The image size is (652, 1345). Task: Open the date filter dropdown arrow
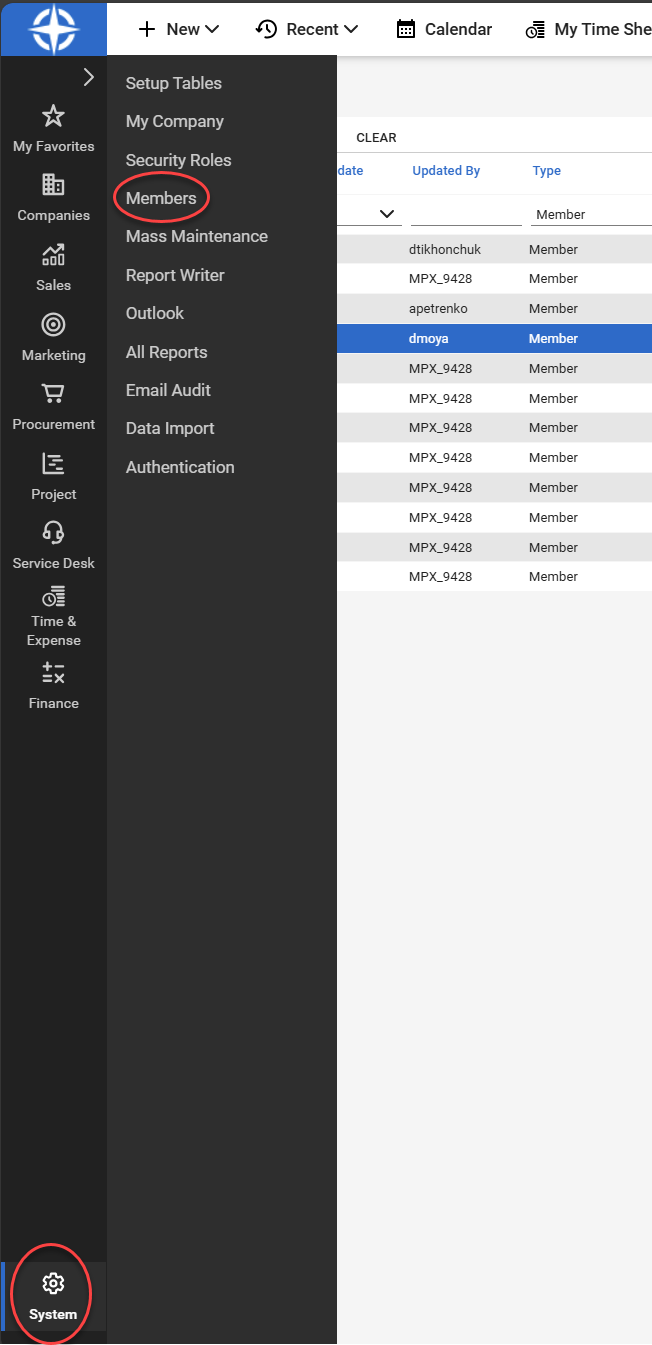(x=387, y=214)
